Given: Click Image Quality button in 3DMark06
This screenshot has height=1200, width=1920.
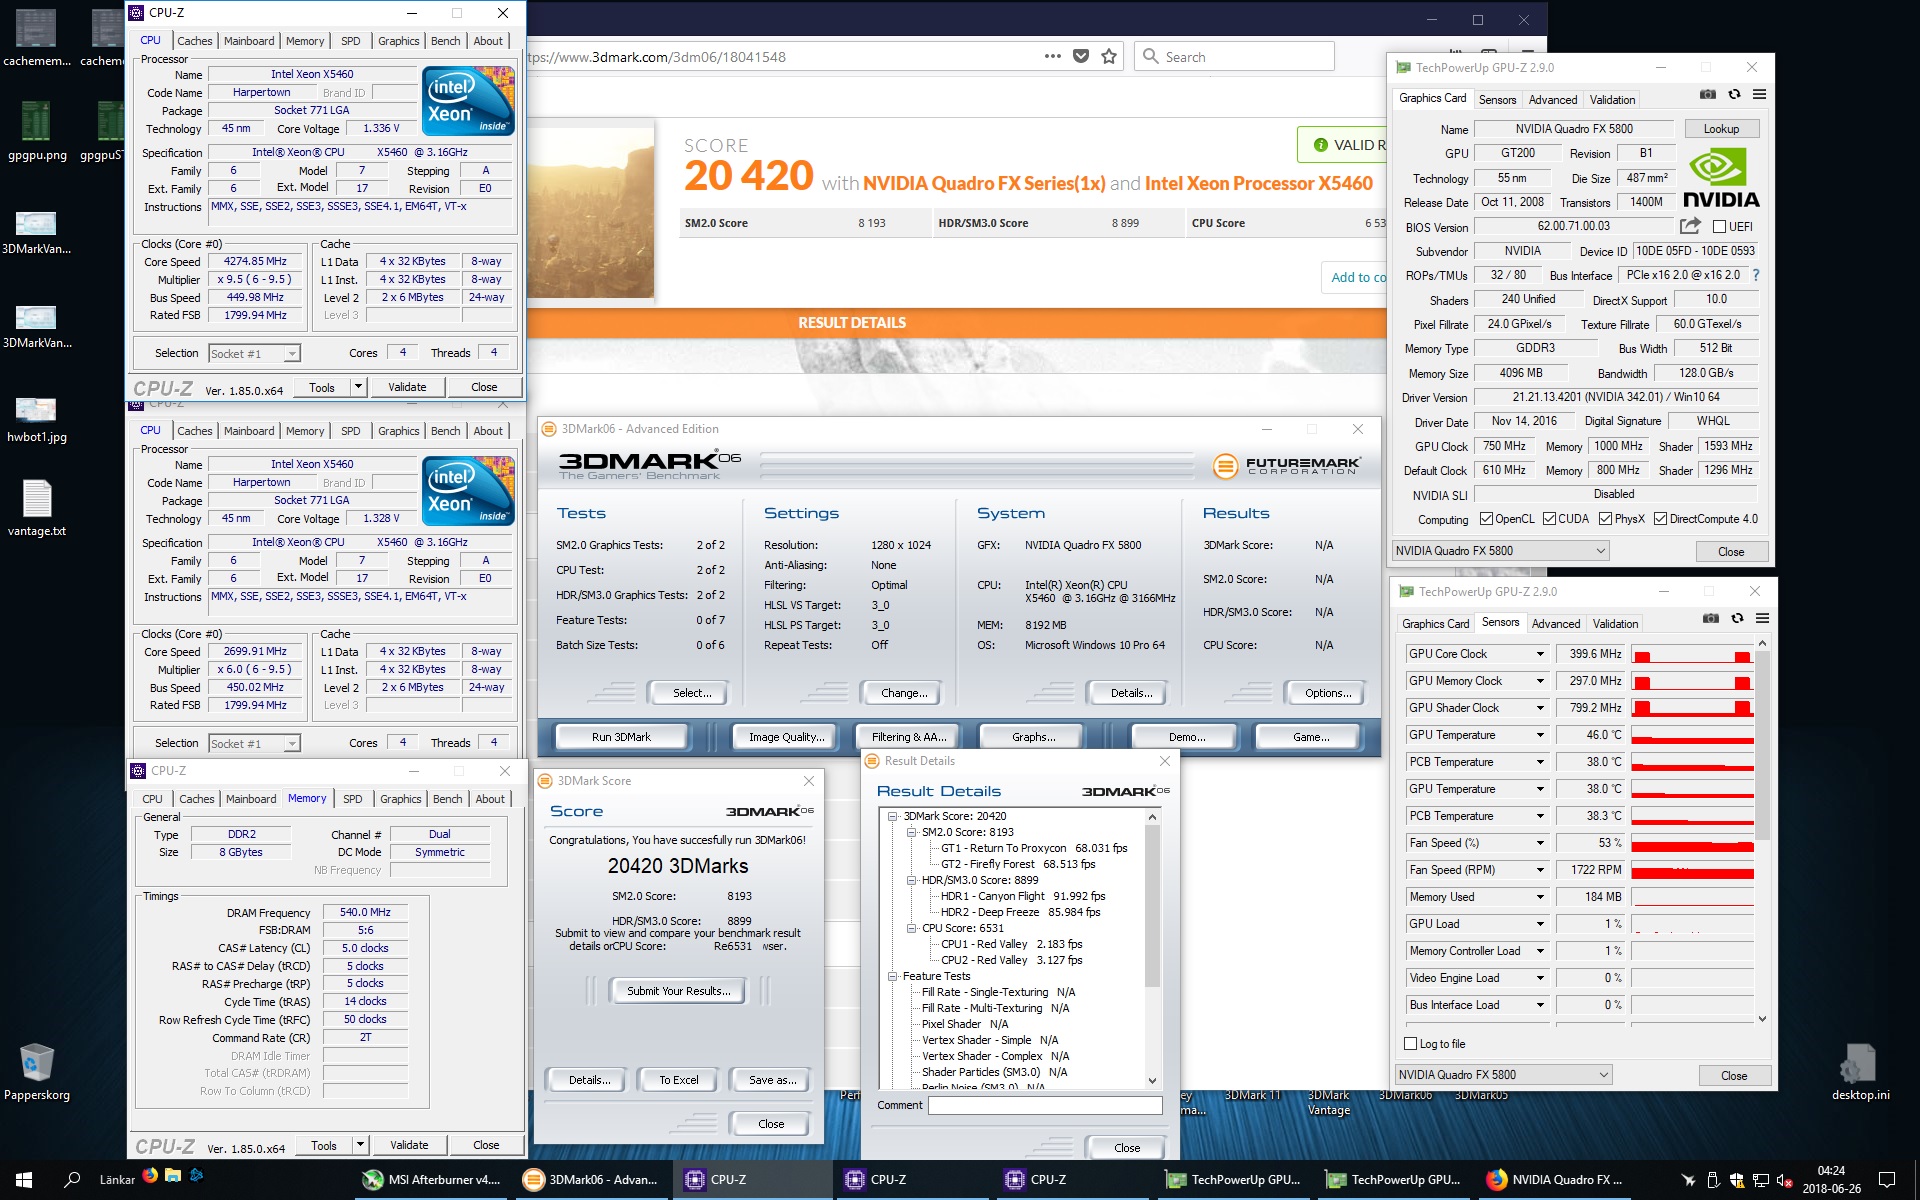Looking at the screenshot, I should tap(787, 736).
